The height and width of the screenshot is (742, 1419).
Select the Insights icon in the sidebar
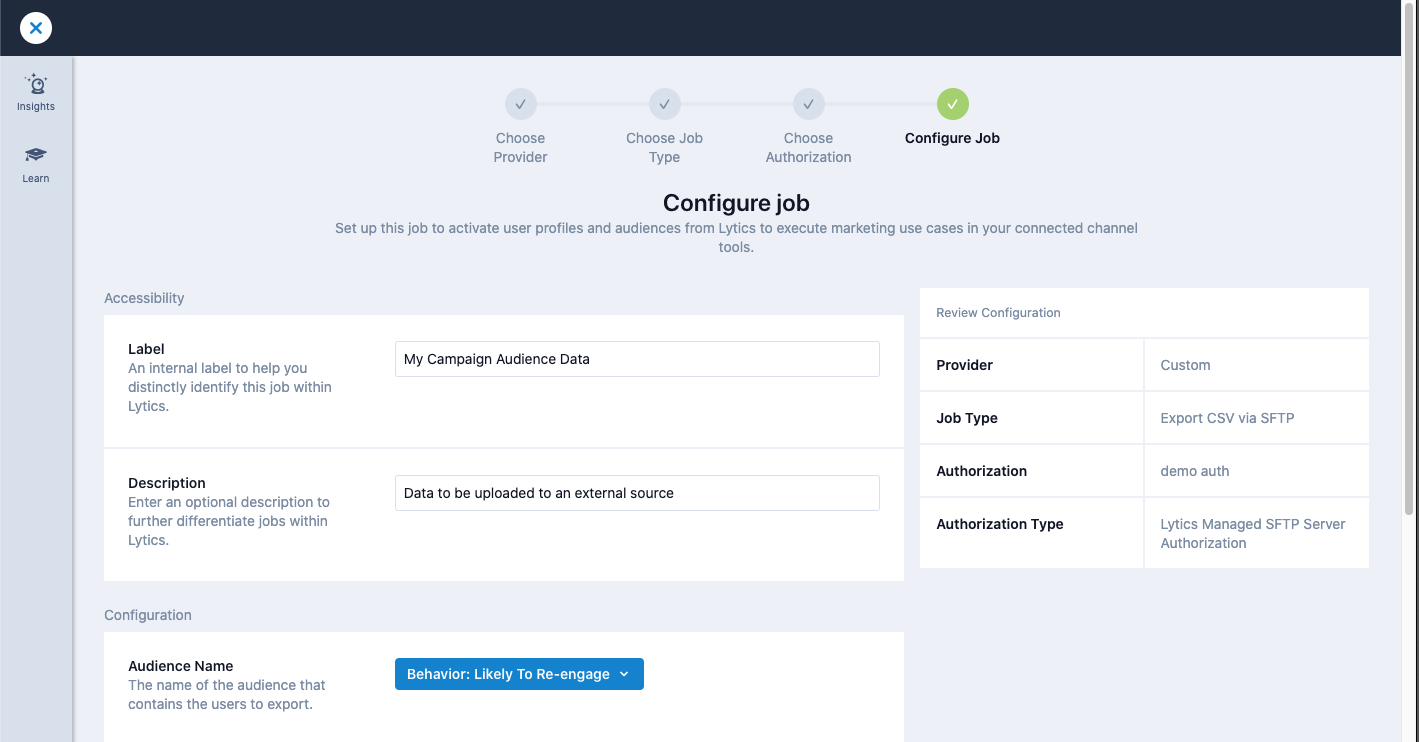(x=35, y=92)
